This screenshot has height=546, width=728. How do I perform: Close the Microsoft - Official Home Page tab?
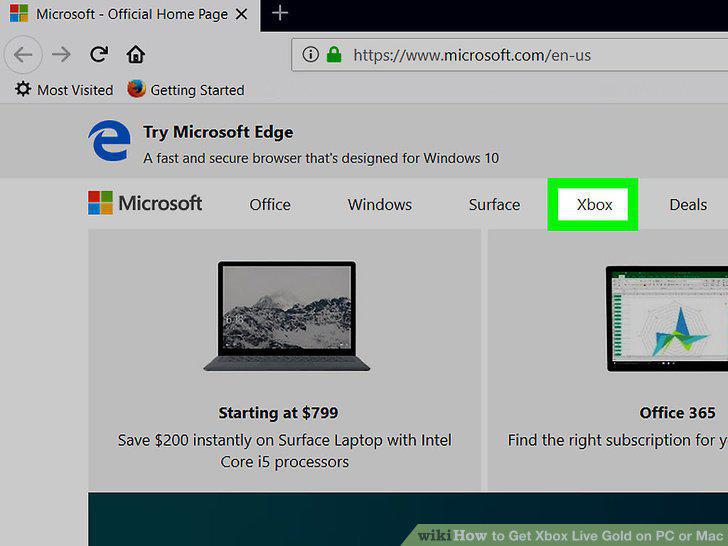241,14
